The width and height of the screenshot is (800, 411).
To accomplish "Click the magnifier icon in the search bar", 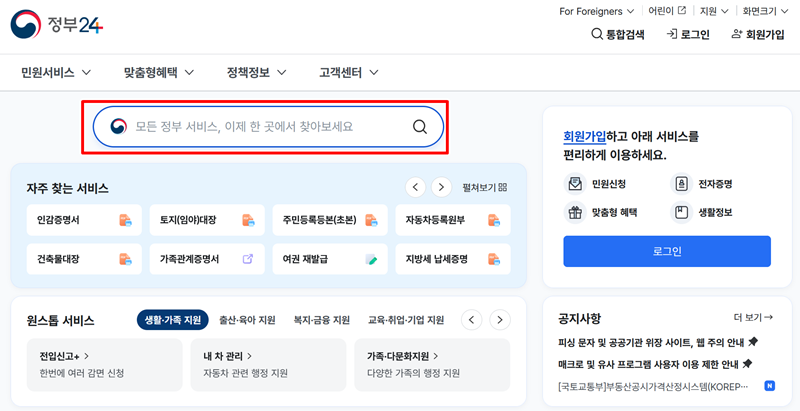I will [420, 126].
